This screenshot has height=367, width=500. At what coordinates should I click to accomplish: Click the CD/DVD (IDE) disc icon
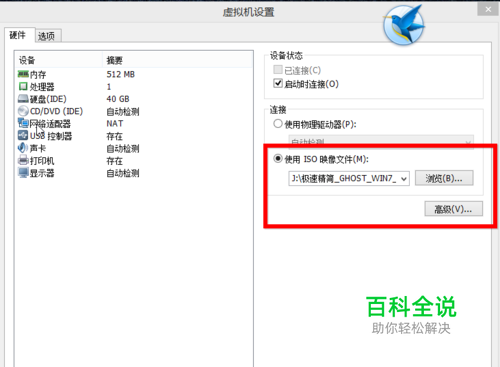coord(23,111)
